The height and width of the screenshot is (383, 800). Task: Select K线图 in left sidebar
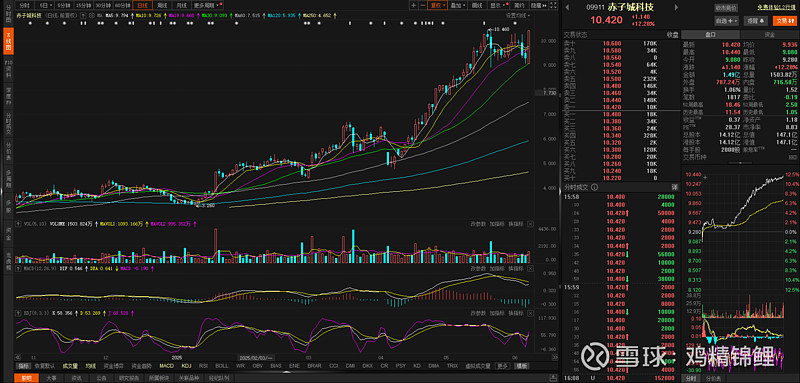pyautogui.click(x=8, y=41)
